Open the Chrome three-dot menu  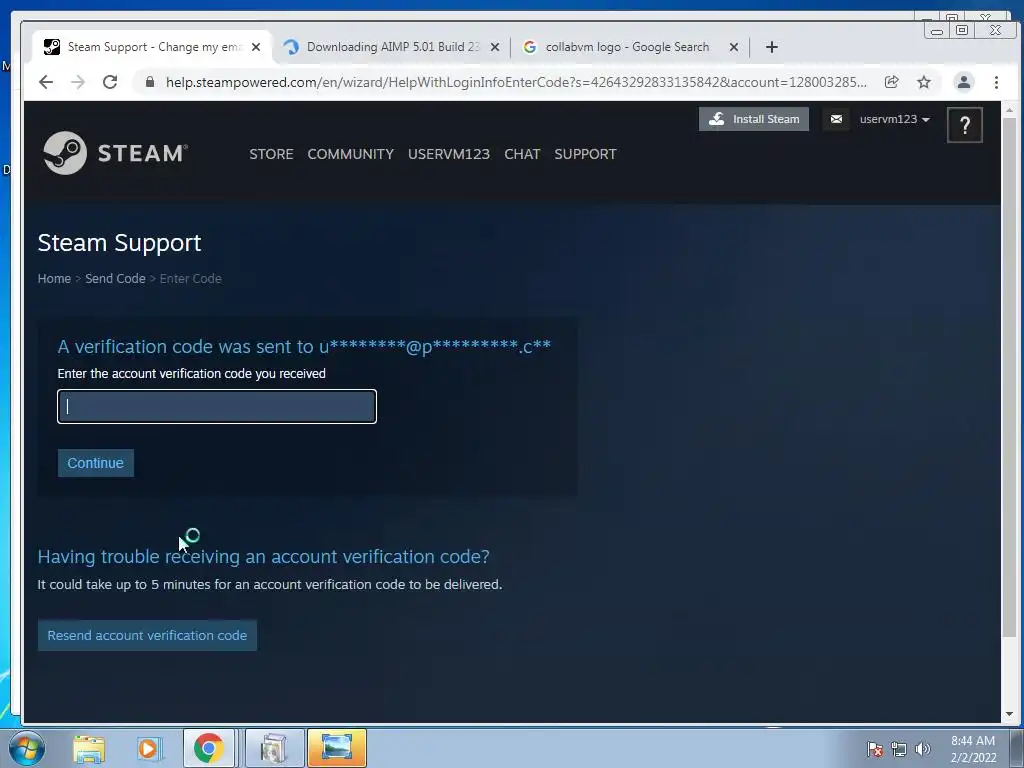pyautogui.click(x=996, y=82)
